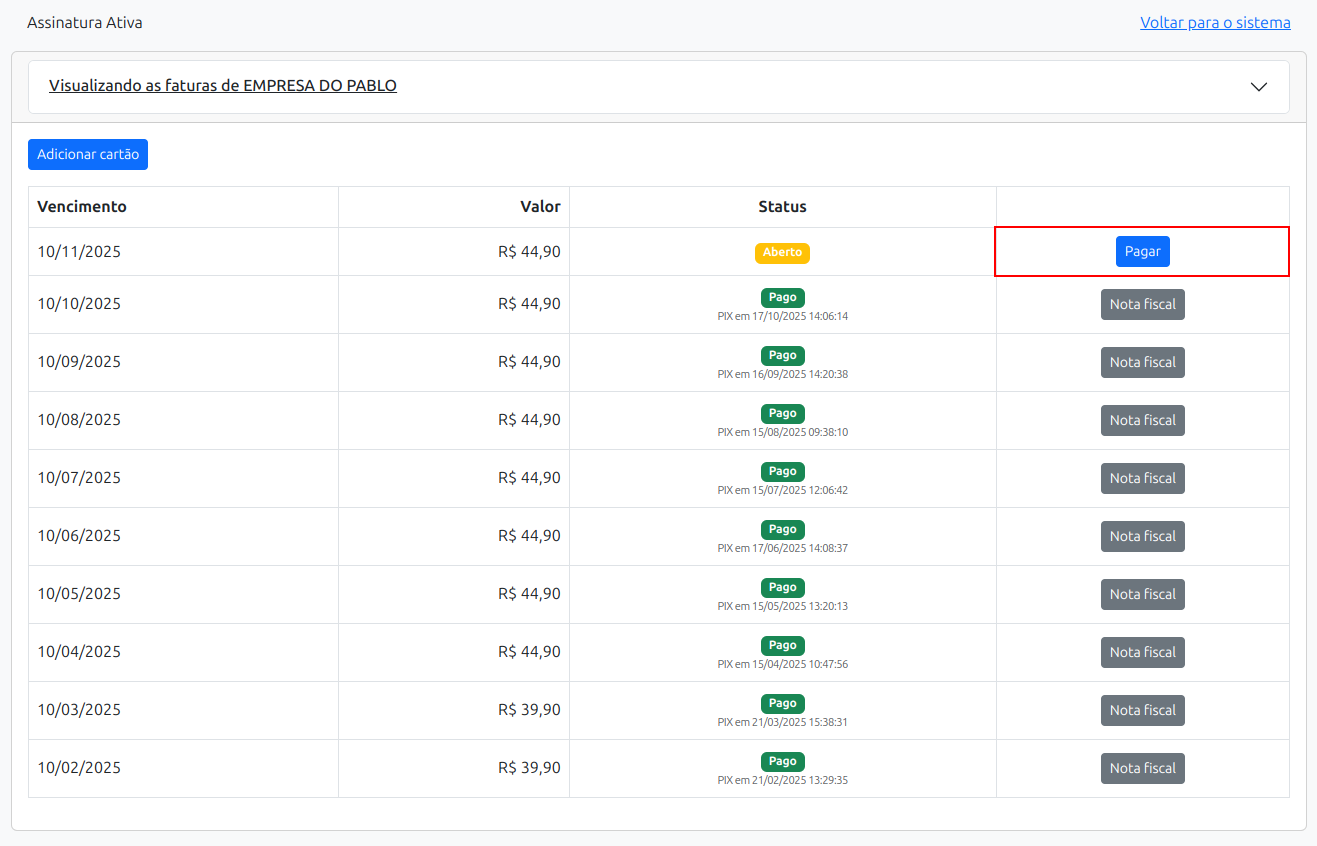Viewport: 1317px width, 846px height.
Task: Click the R$ 39,90 value for 10/03/2025
Action: [529, 710]
